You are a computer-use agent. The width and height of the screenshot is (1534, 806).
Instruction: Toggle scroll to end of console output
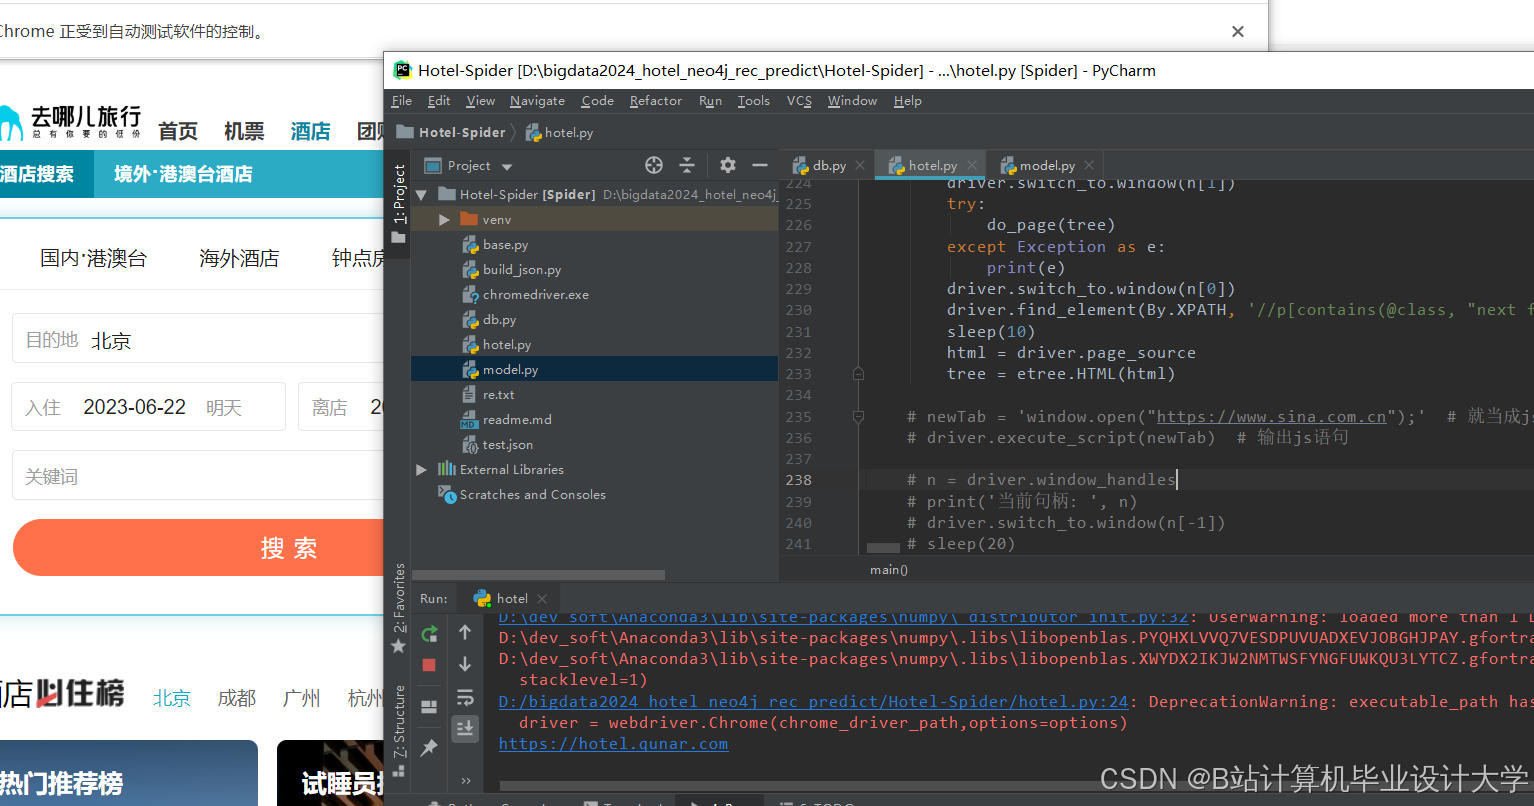pyautogui.click(x=465, y=728)
